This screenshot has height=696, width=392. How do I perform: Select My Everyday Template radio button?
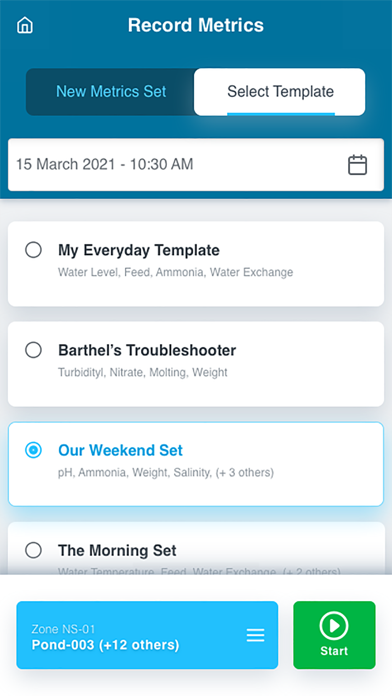pyautogui.click(x=33, y=250)
